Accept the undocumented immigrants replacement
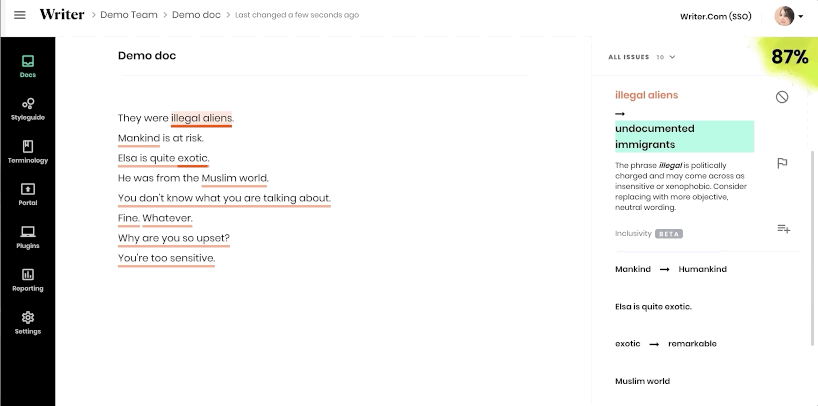The width and height of the screenshot is (818, 406). [x=684, y=136]
